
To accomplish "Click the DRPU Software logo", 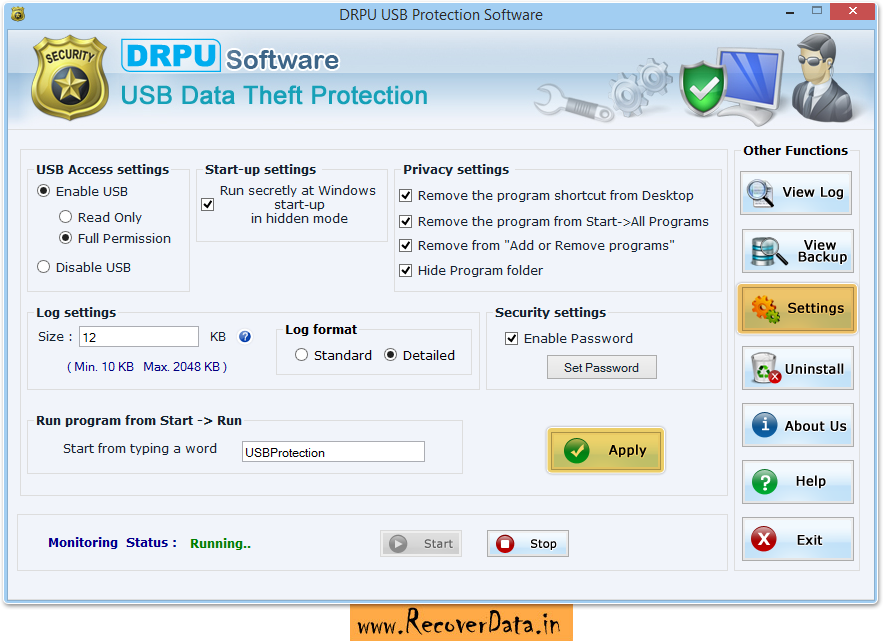I will [x=230, y=56].
